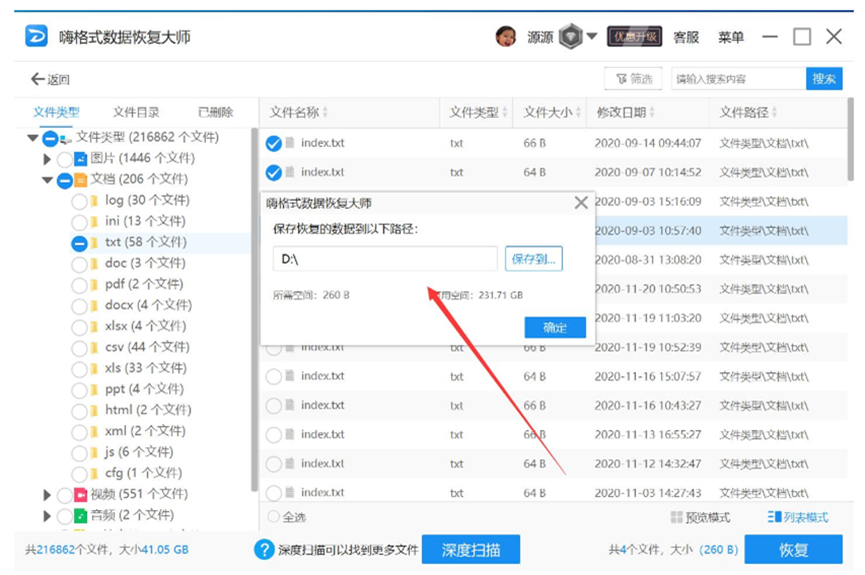The width and height of the screenshot is (865, 575).
Task: Toggle the 全选 select-all checkbox
Action: click(x=273, y=517)
